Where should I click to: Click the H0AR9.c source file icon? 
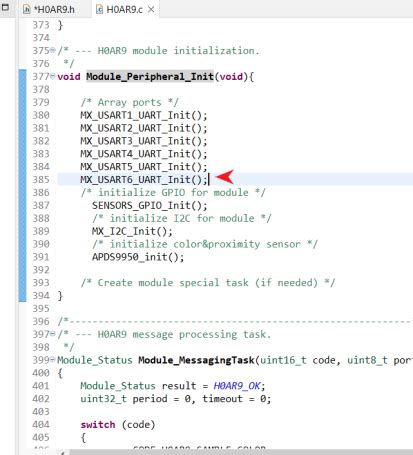click(99, 9)
